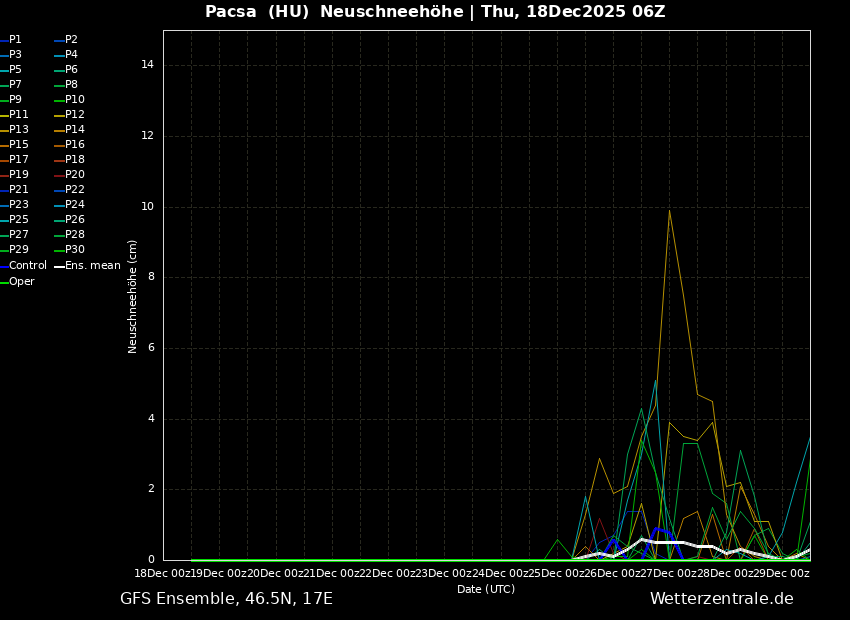This screenshot has height=620, width=850.
Task: Select the P25 legend entry
Action: pyautogui.click(x=19, y=220)
